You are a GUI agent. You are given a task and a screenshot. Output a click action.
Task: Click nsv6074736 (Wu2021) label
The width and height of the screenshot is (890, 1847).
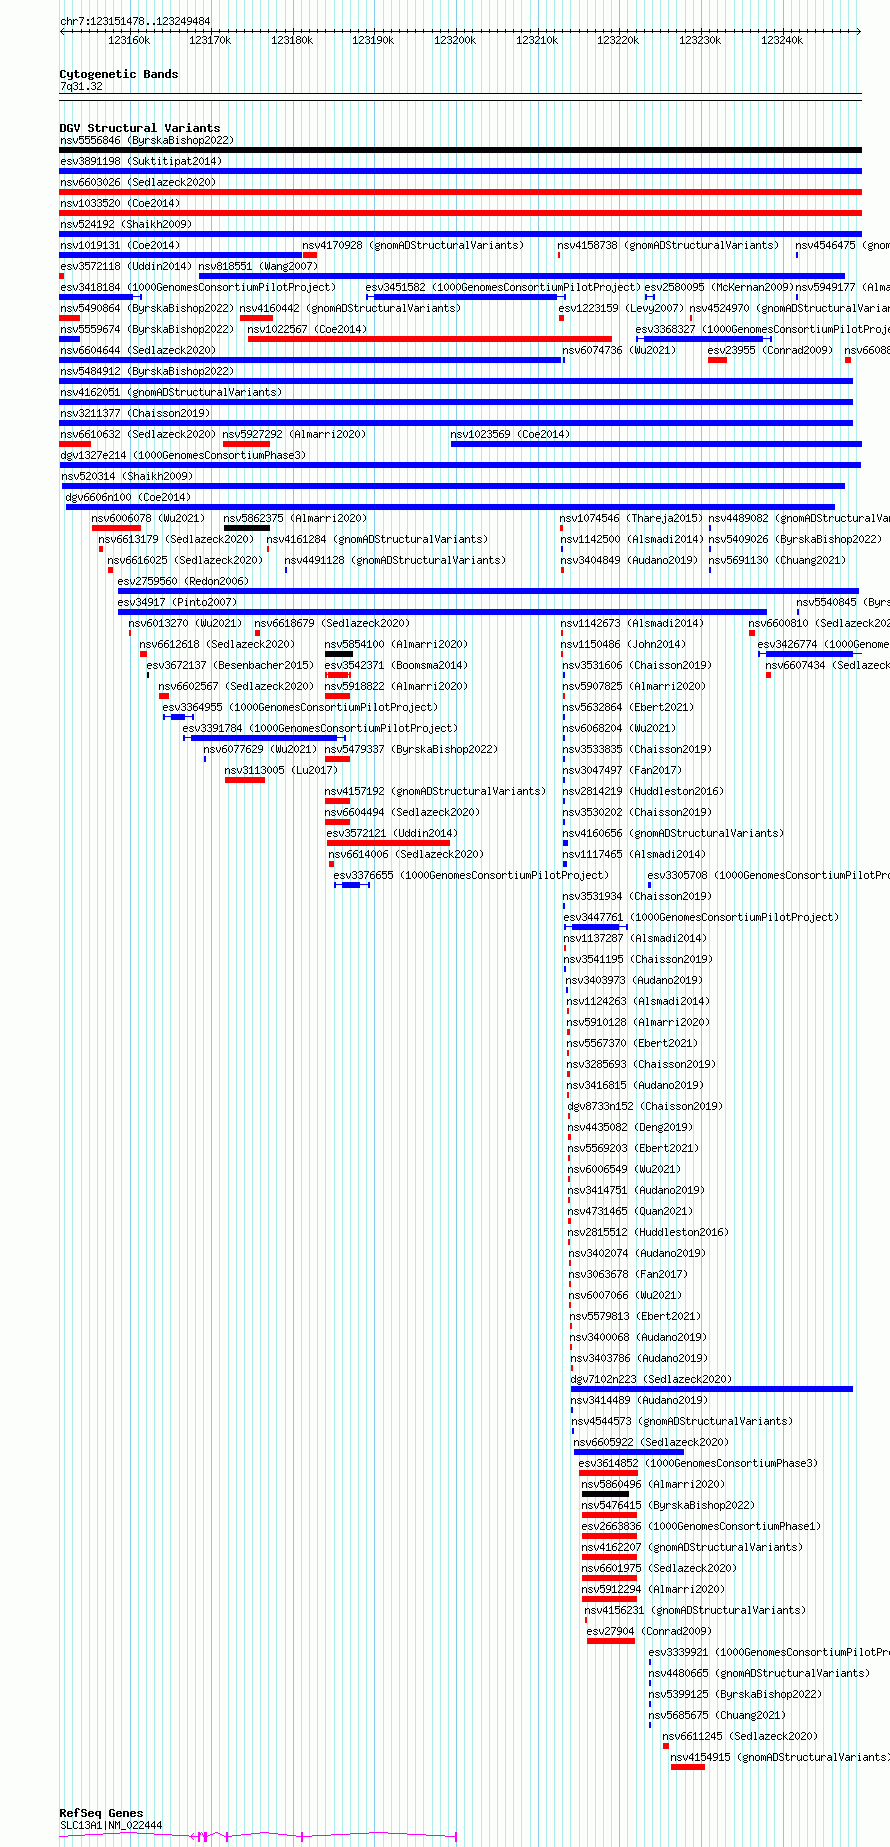point(619,350)
